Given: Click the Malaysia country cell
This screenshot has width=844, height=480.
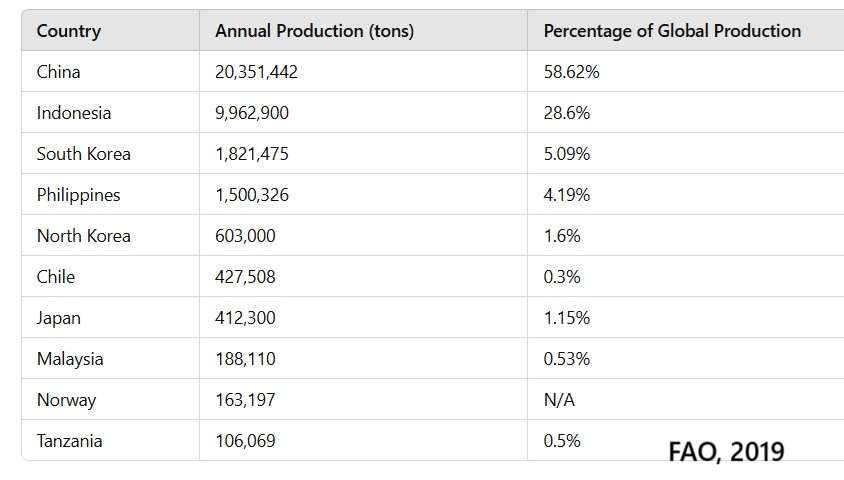Looking at the screenshot, I should [70, 359].
